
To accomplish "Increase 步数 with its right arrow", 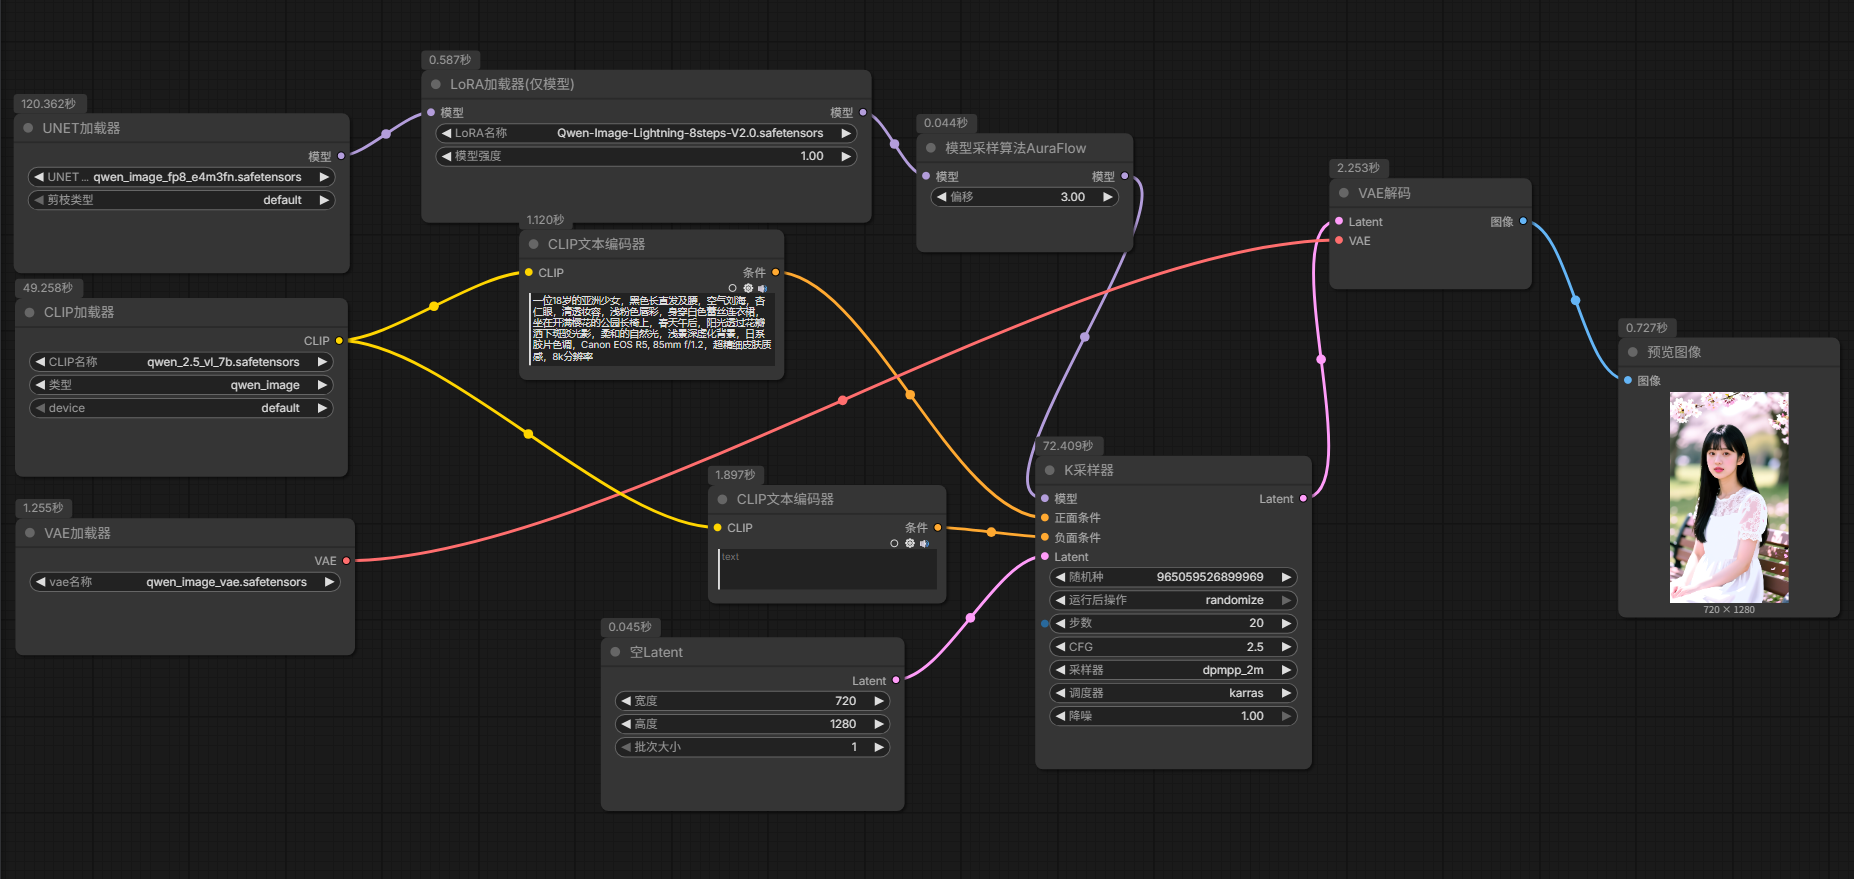I will (1287, 623).
